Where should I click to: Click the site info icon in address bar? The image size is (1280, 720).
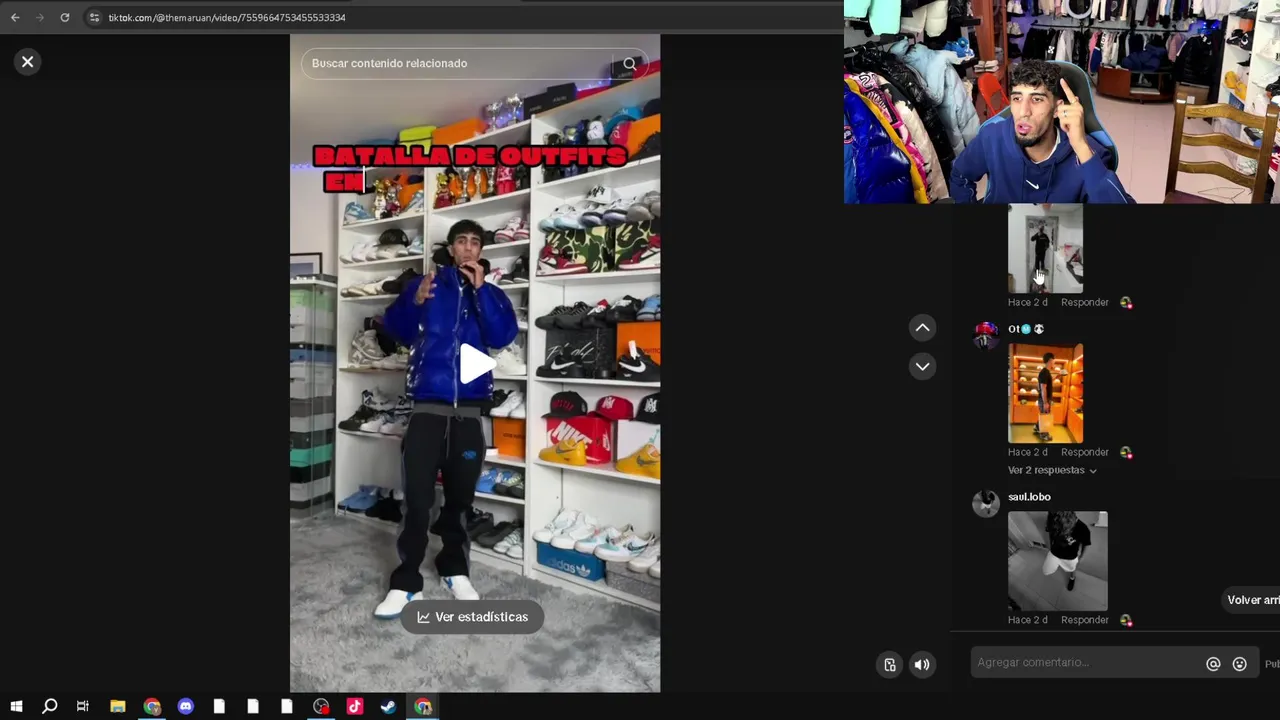pyautogui.click(x=94, y=17)
